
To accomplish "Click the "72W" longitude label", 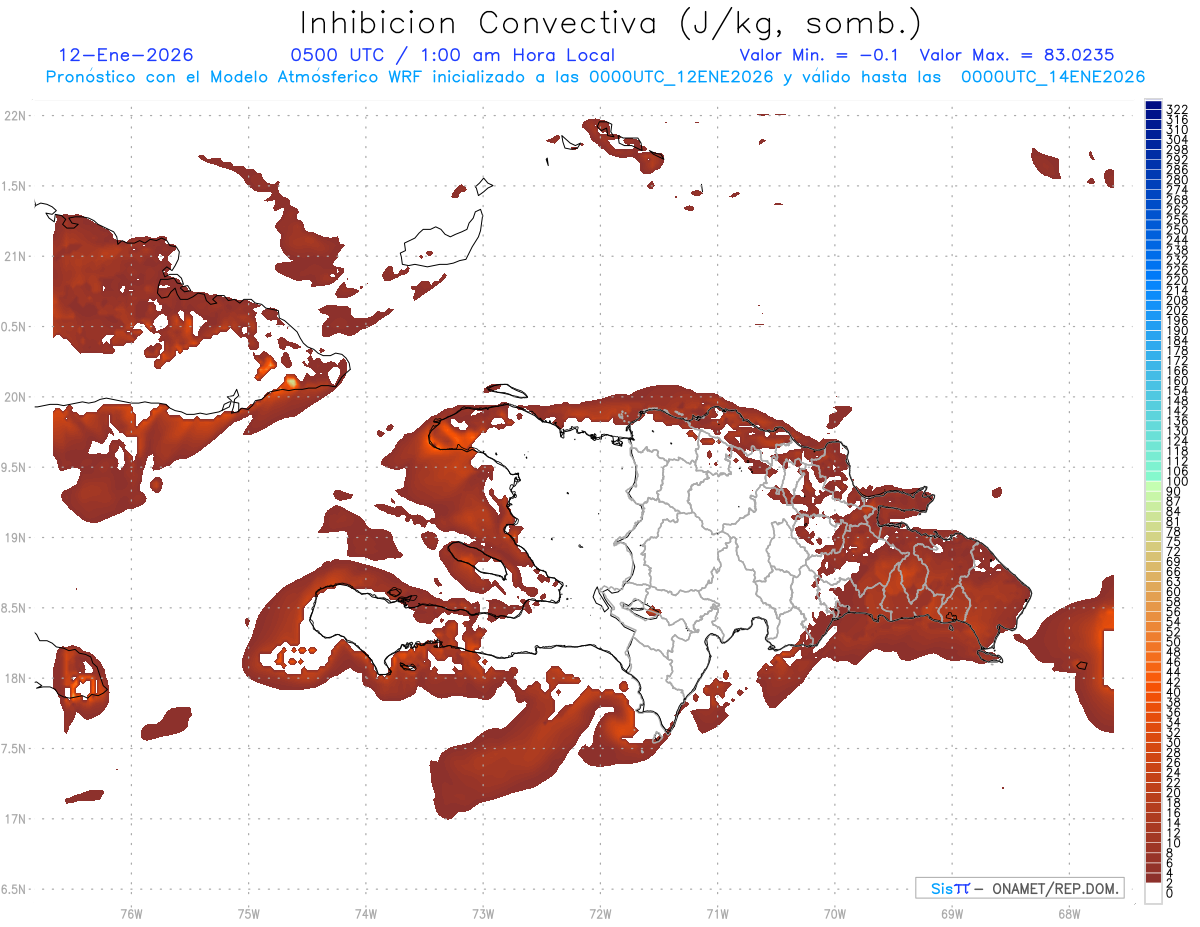I will click(600, 913).
